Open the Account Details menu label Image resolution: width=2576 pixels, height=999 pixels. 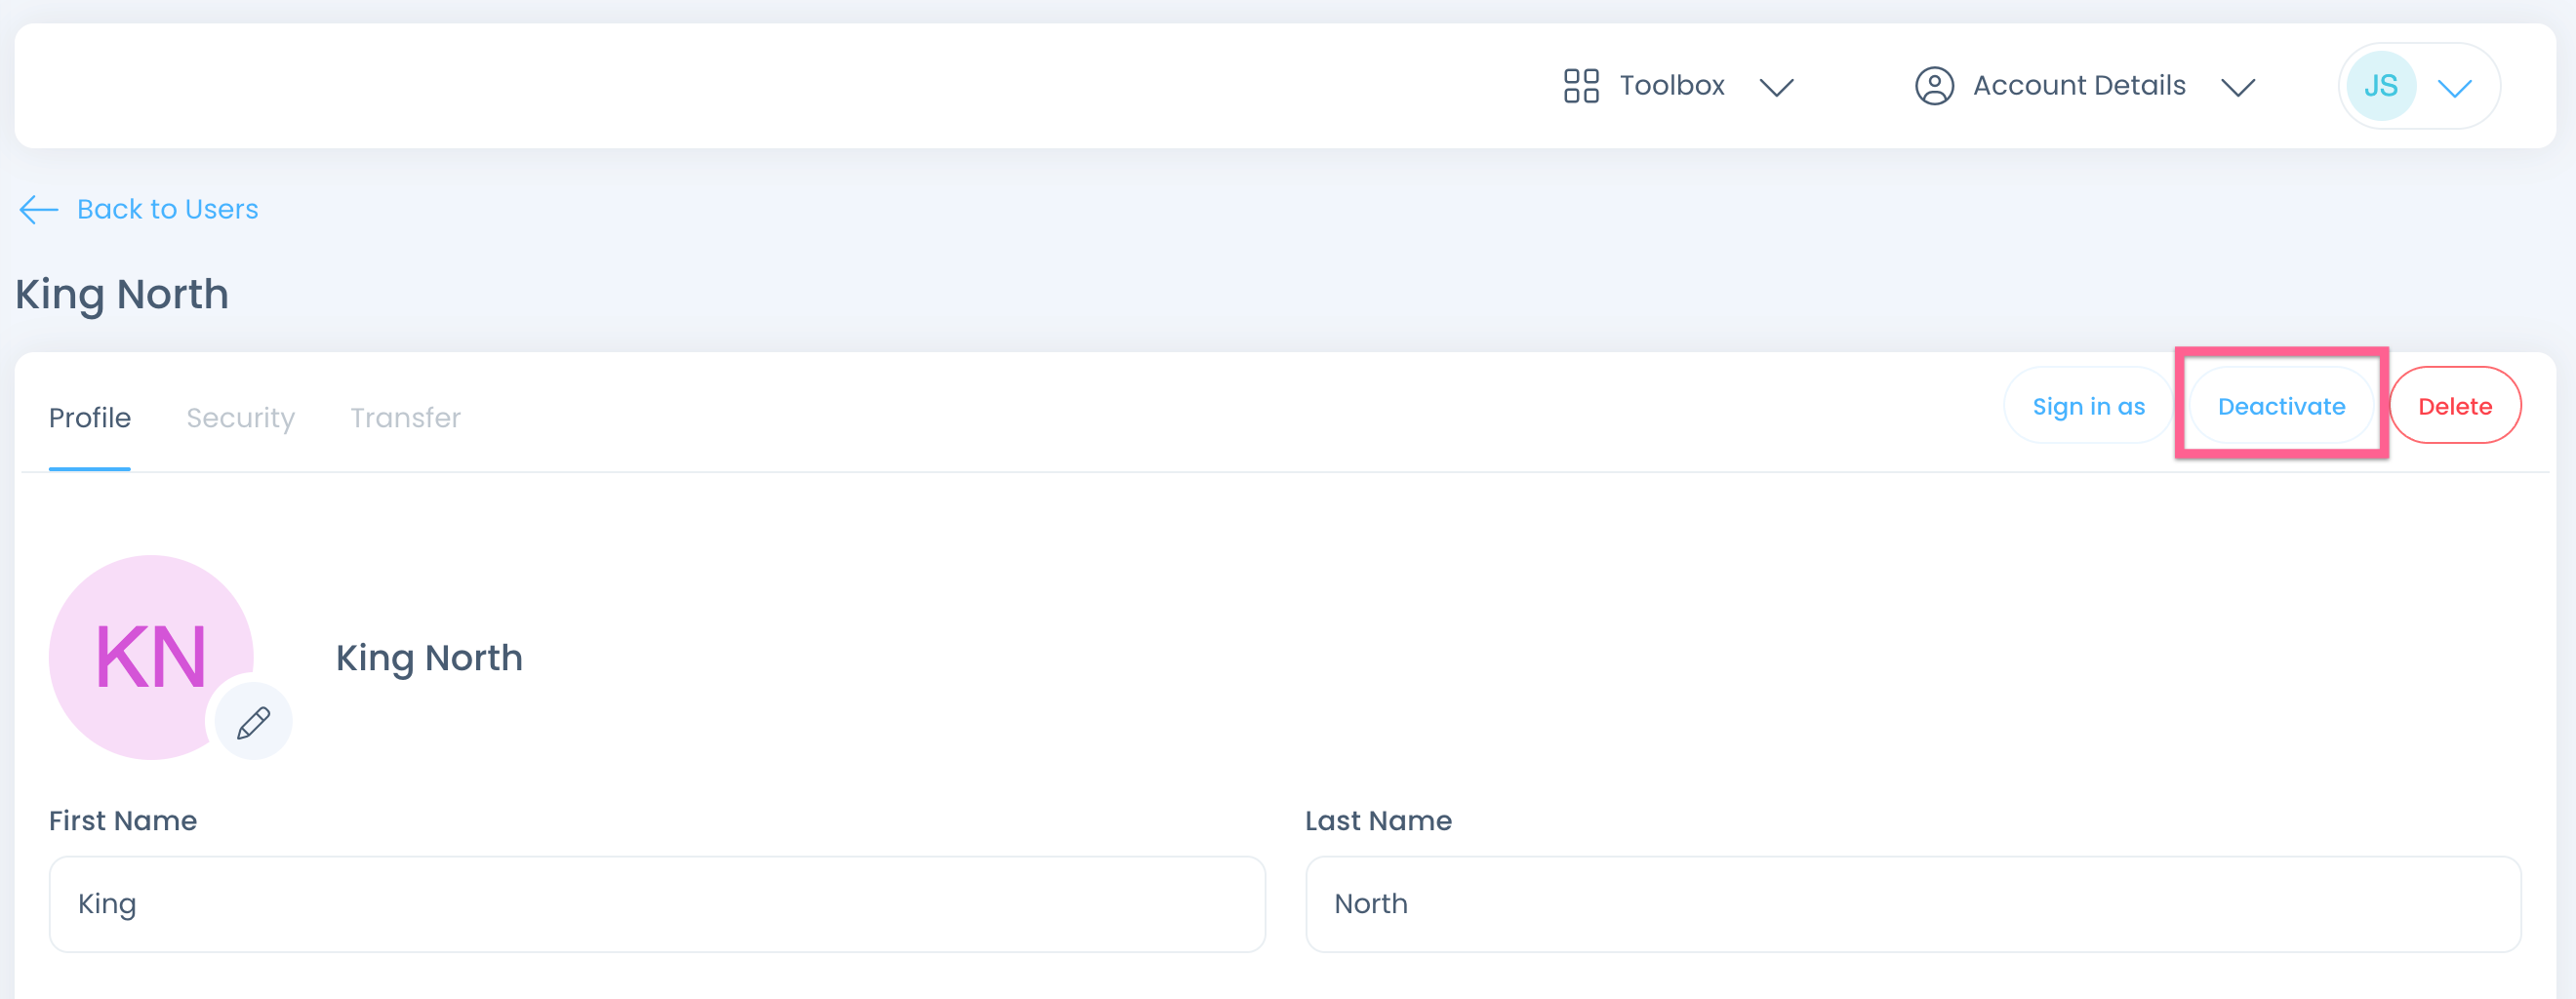click(x=2079, y=86)
